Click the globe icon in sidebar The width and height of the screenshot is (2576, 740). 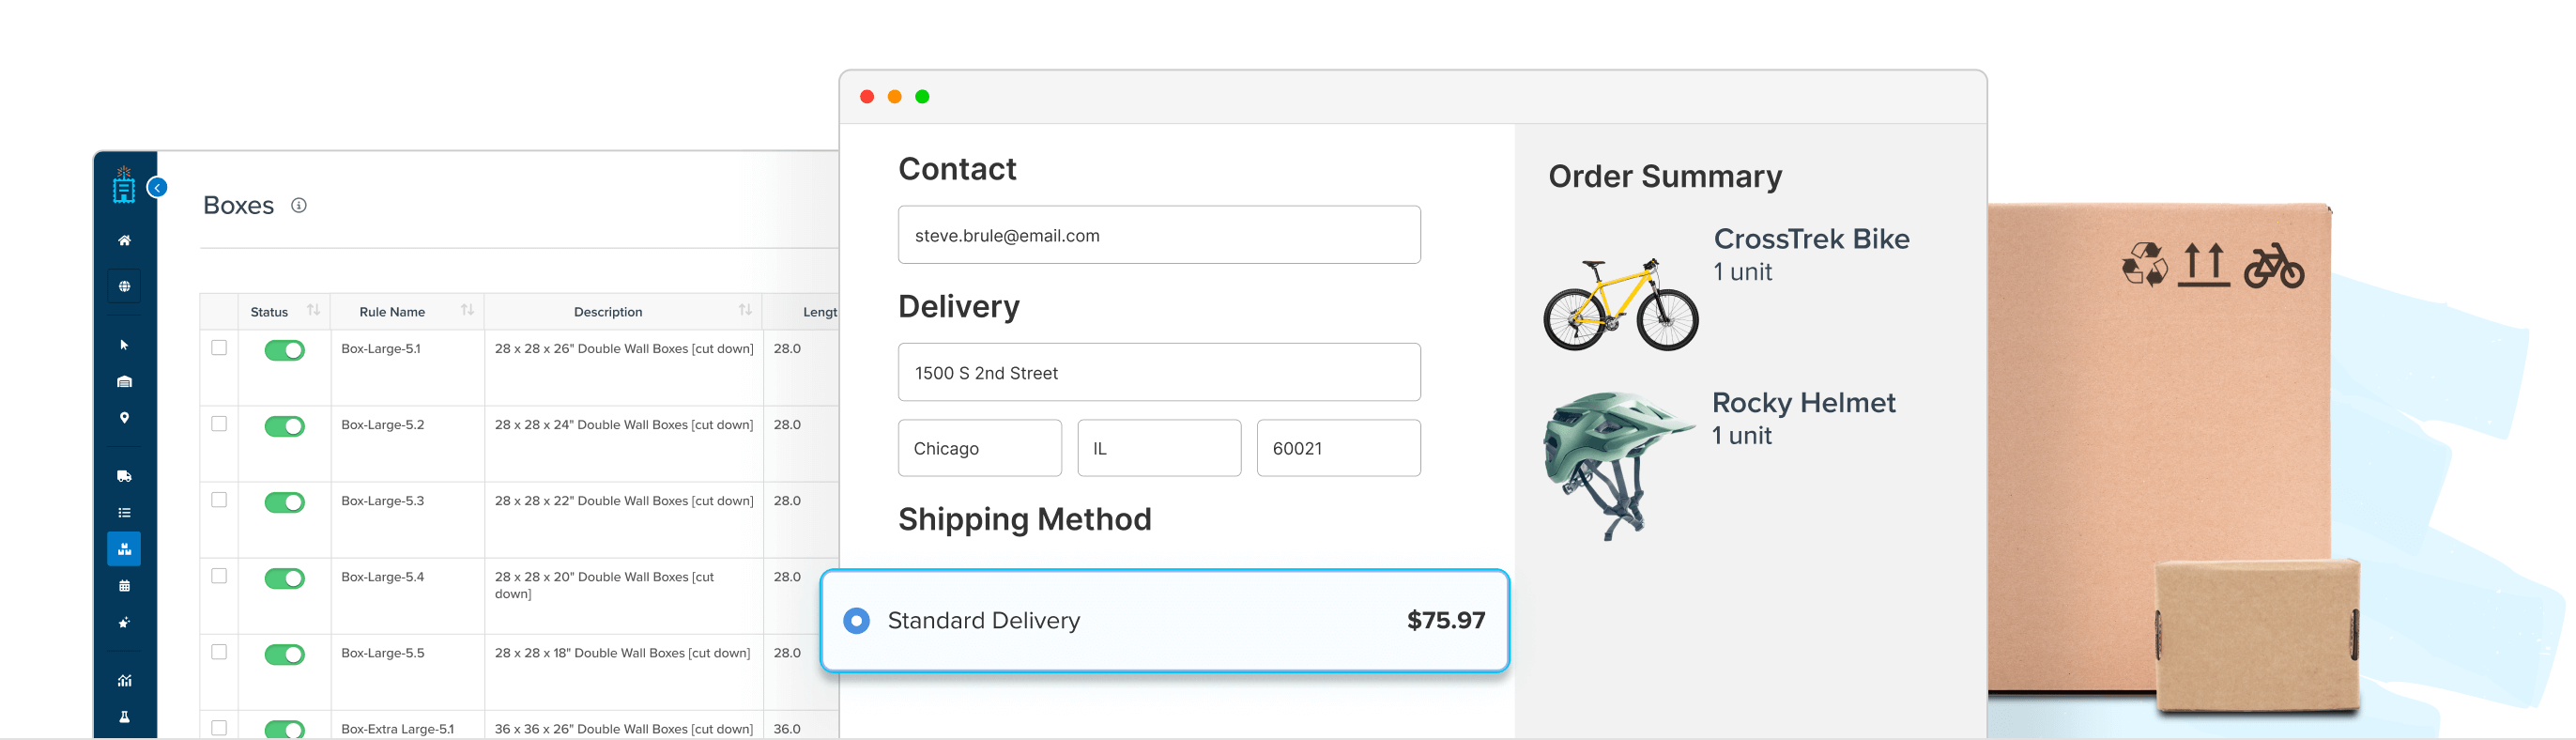(124, 286)
